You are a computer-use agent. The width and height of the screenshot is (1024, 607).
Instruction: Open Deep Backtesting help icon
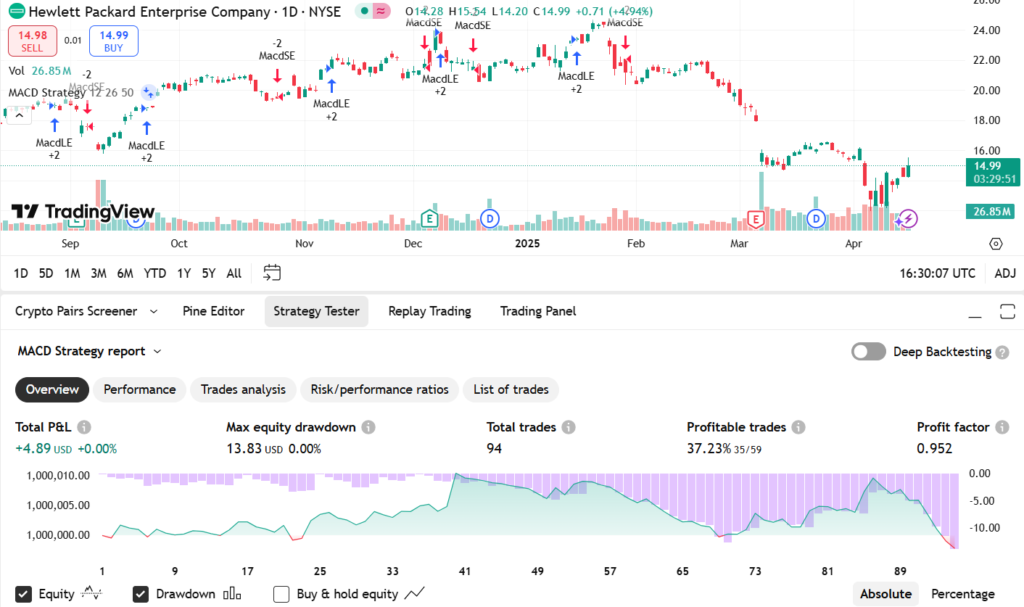click(x=1002, y=352)
